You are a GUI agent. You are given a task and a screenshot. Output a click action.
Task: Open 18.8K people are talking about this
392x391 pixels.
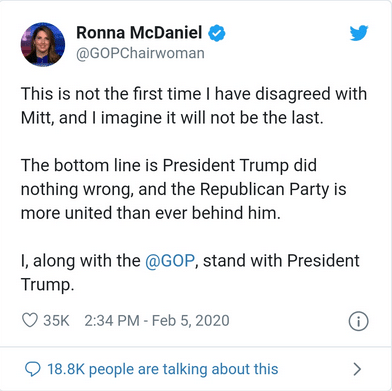click(x=163, y=369)
